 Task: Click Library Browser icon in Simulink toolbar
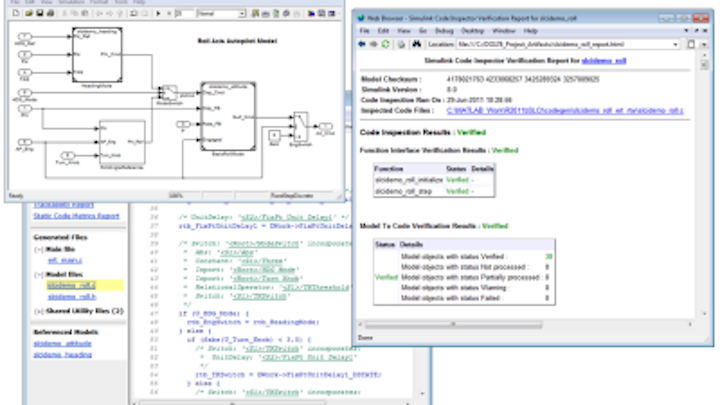[x=311, y=13]
